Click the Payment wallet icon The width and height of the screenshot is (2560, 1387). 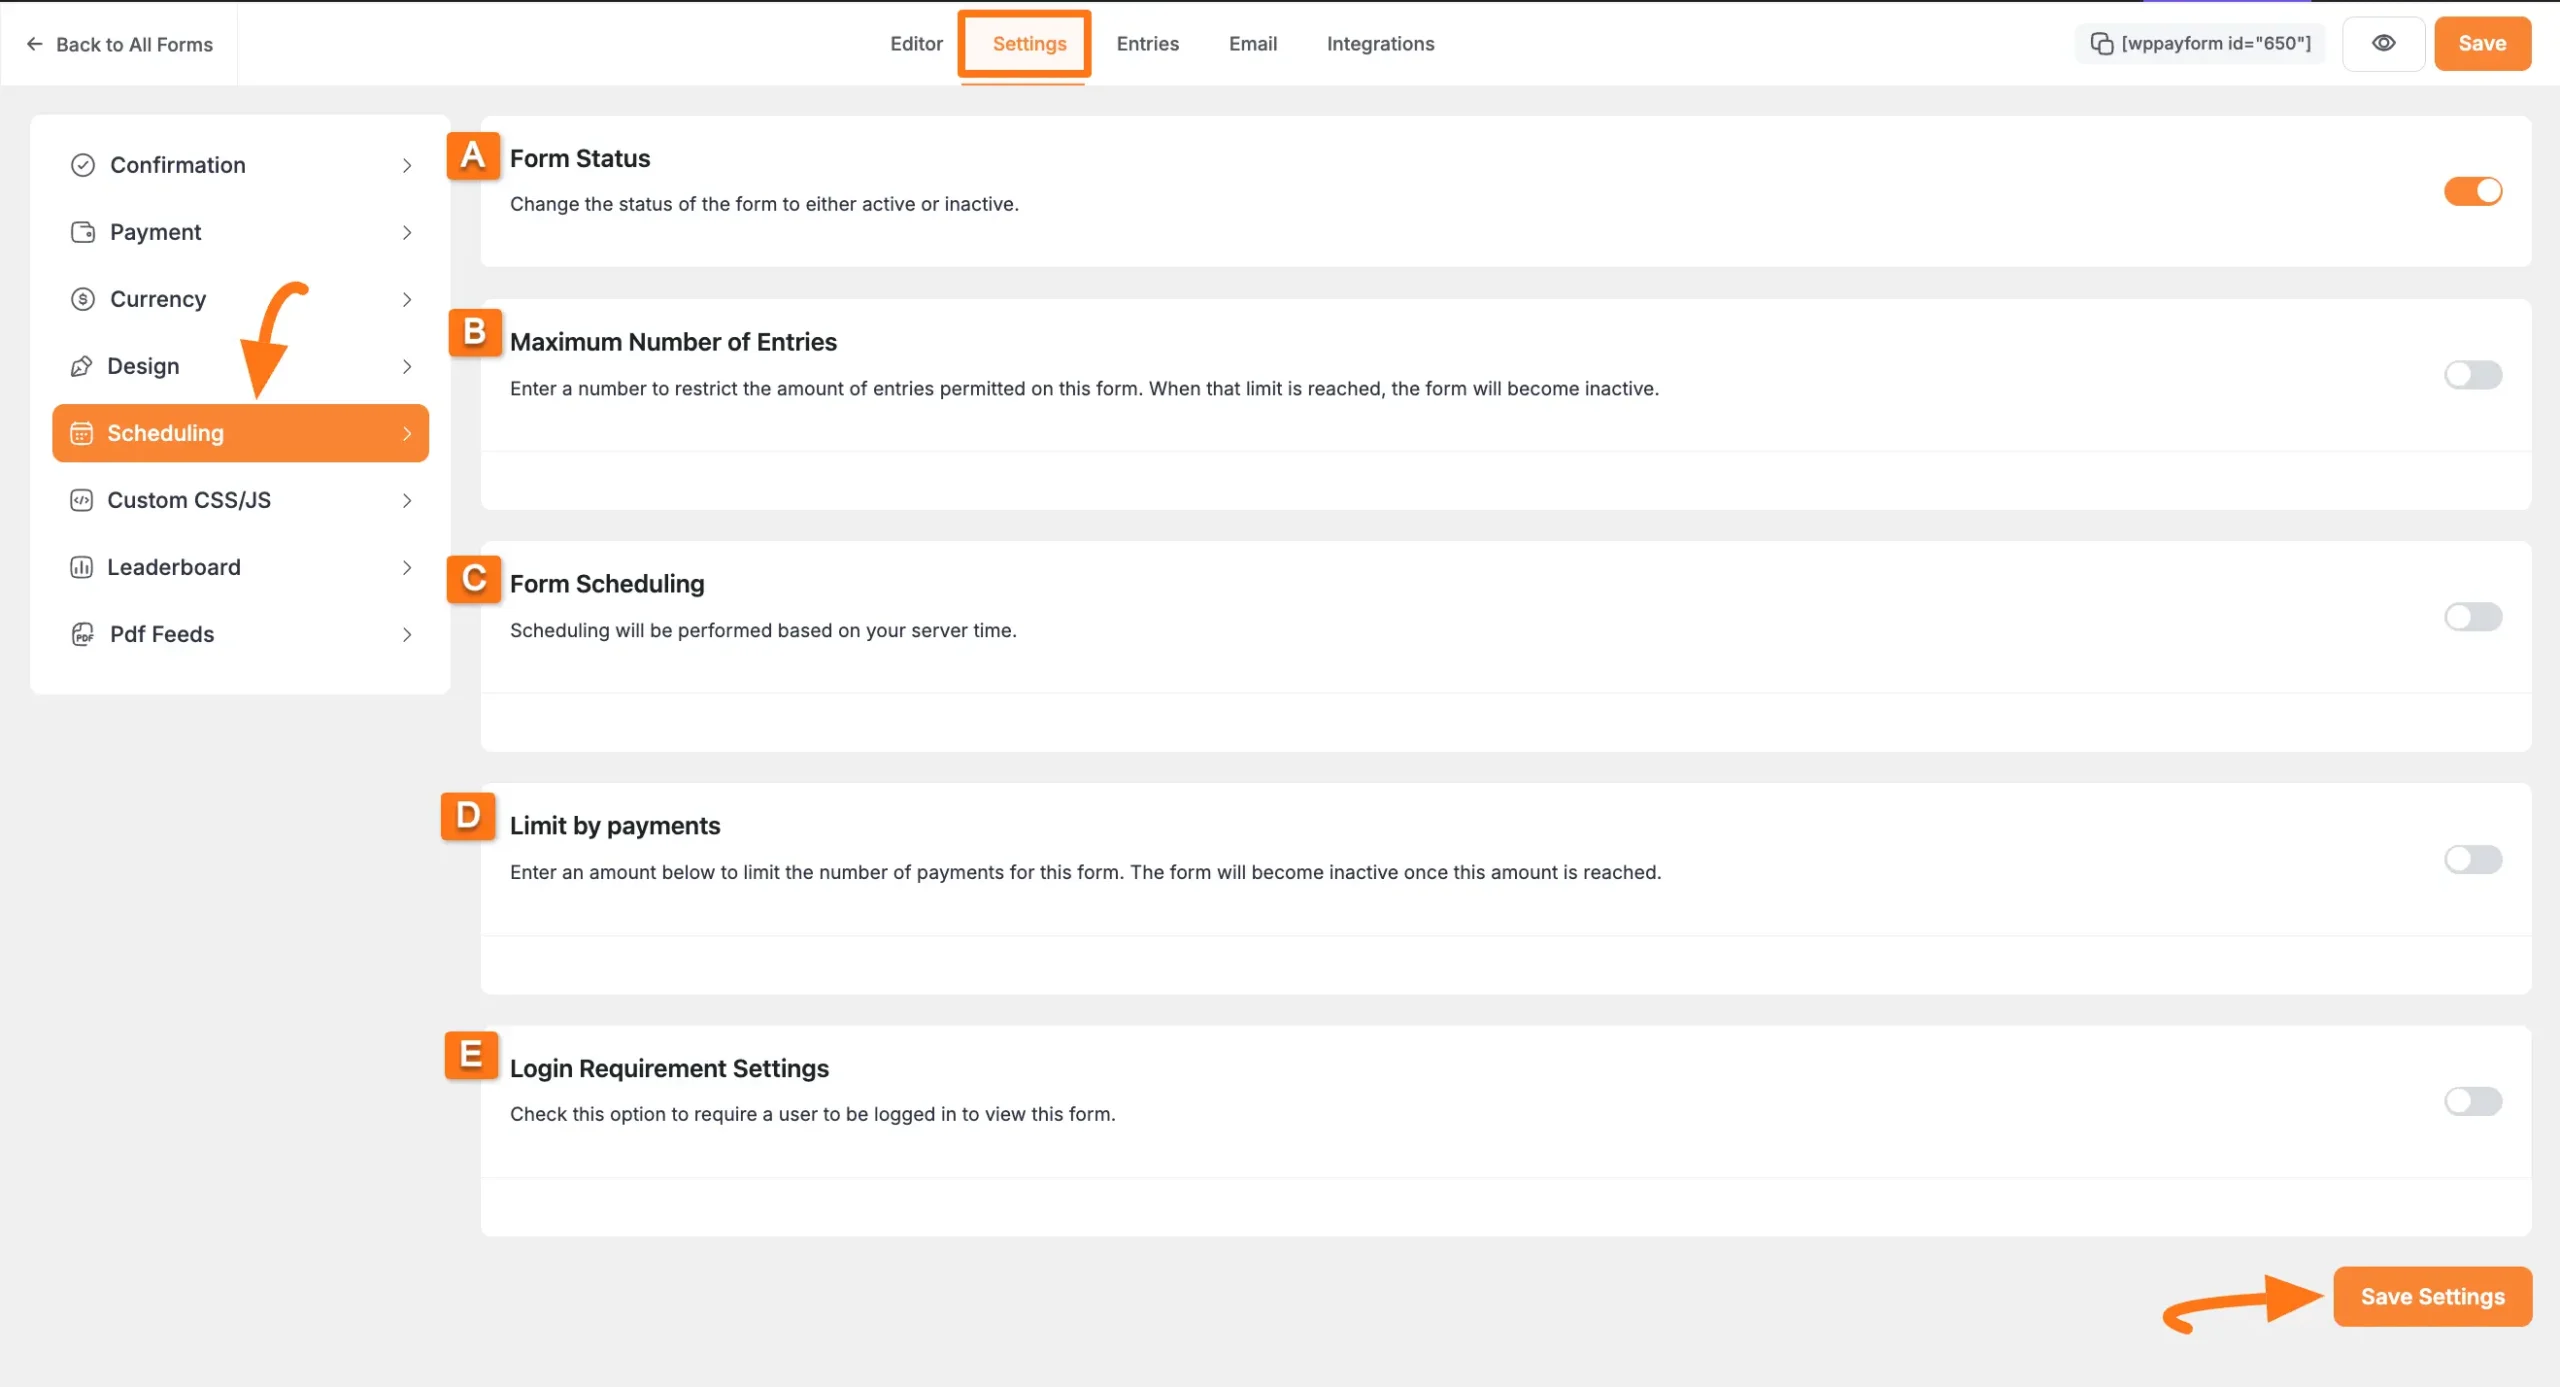tap(82, 231)
